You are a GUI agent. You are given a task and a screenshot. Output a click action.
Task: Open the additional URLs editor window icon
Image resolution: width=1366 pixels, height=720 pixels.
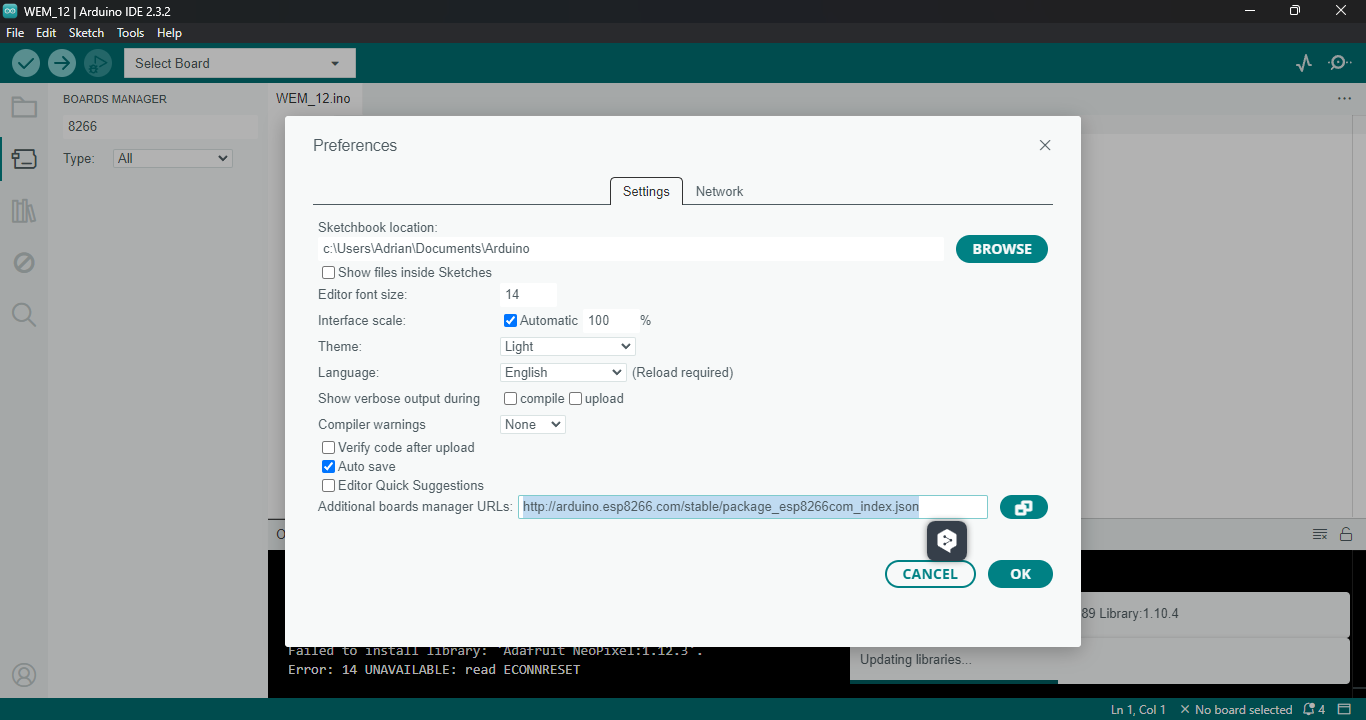1023,507
